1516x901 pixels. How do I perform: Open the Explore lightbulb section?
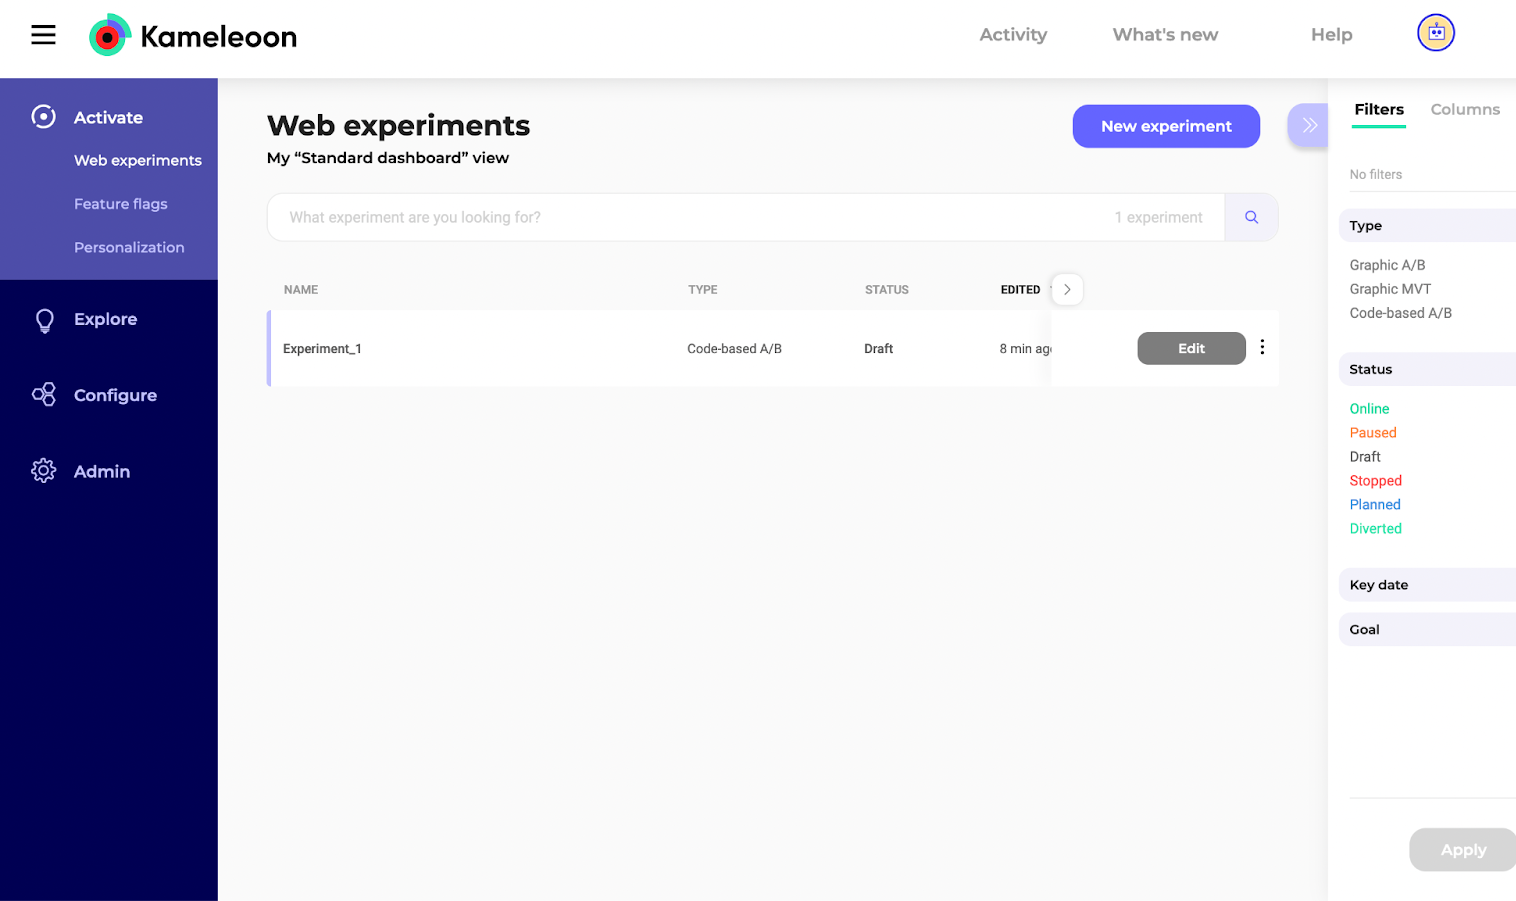(x=43, y=319)
